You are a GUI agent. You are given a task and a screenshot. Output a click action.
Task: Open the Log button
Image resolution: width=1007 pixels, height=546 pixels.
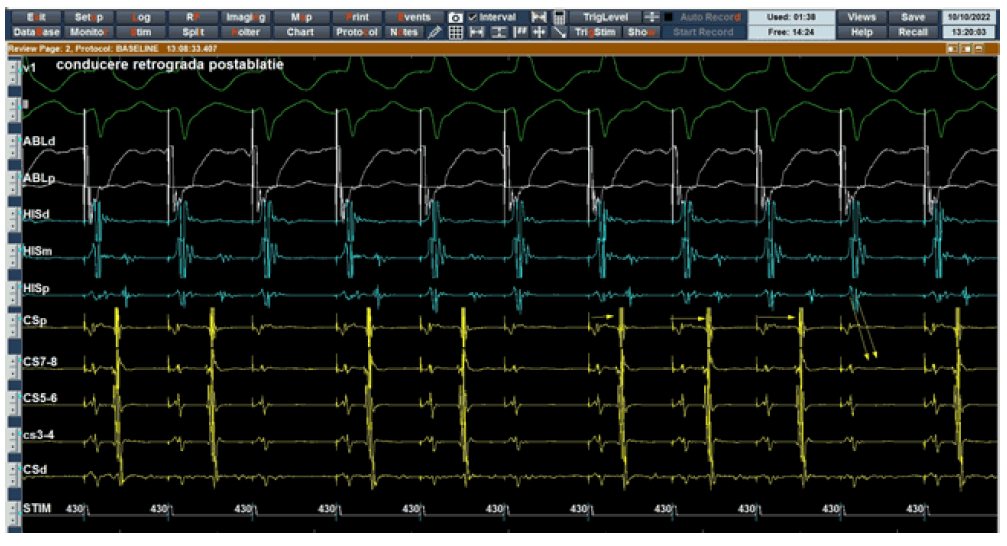coord(141,17)
